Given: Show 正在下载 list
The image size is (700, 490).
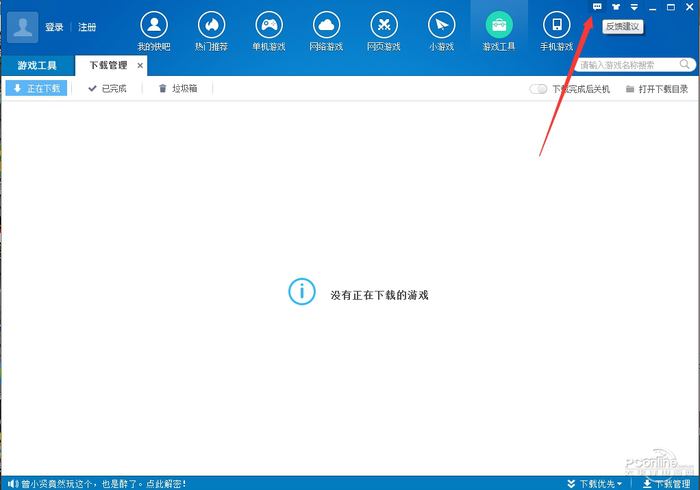Looking at the screenshot, I should click(x=37, y=88).
